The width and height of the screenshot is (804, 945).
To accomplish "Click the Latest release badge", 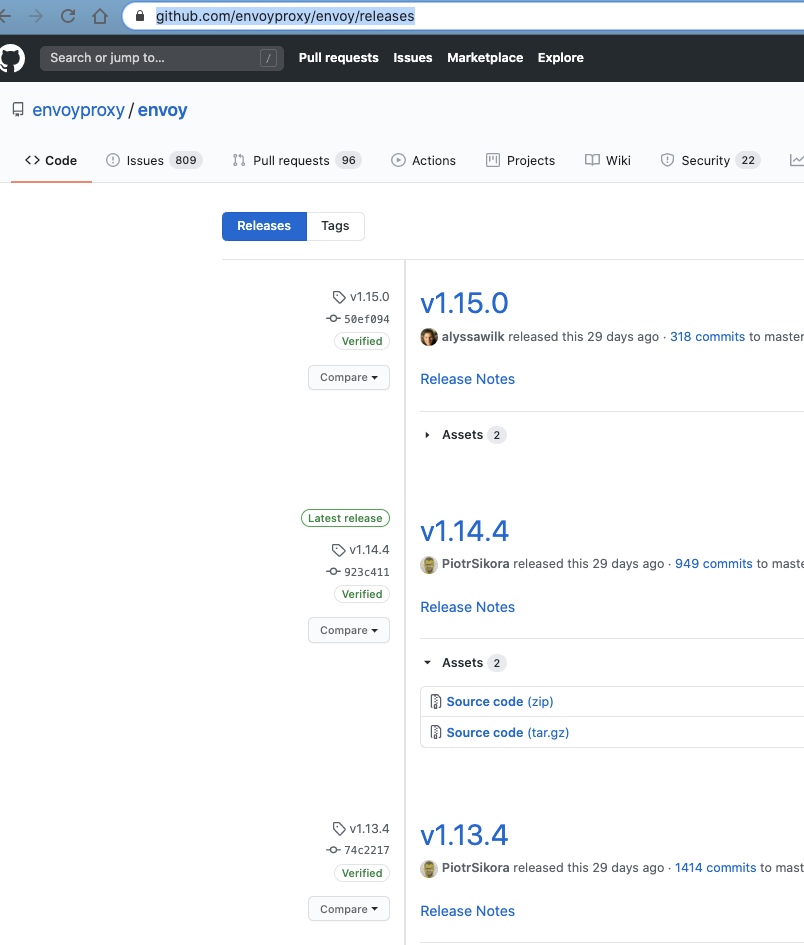I will (345, 518).
